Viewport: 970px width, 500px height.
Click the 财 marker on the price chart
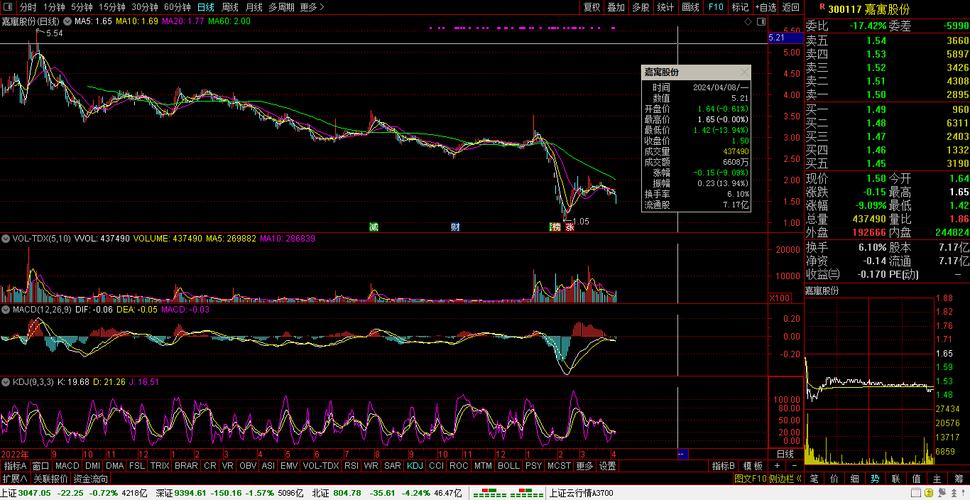[455, 227]
